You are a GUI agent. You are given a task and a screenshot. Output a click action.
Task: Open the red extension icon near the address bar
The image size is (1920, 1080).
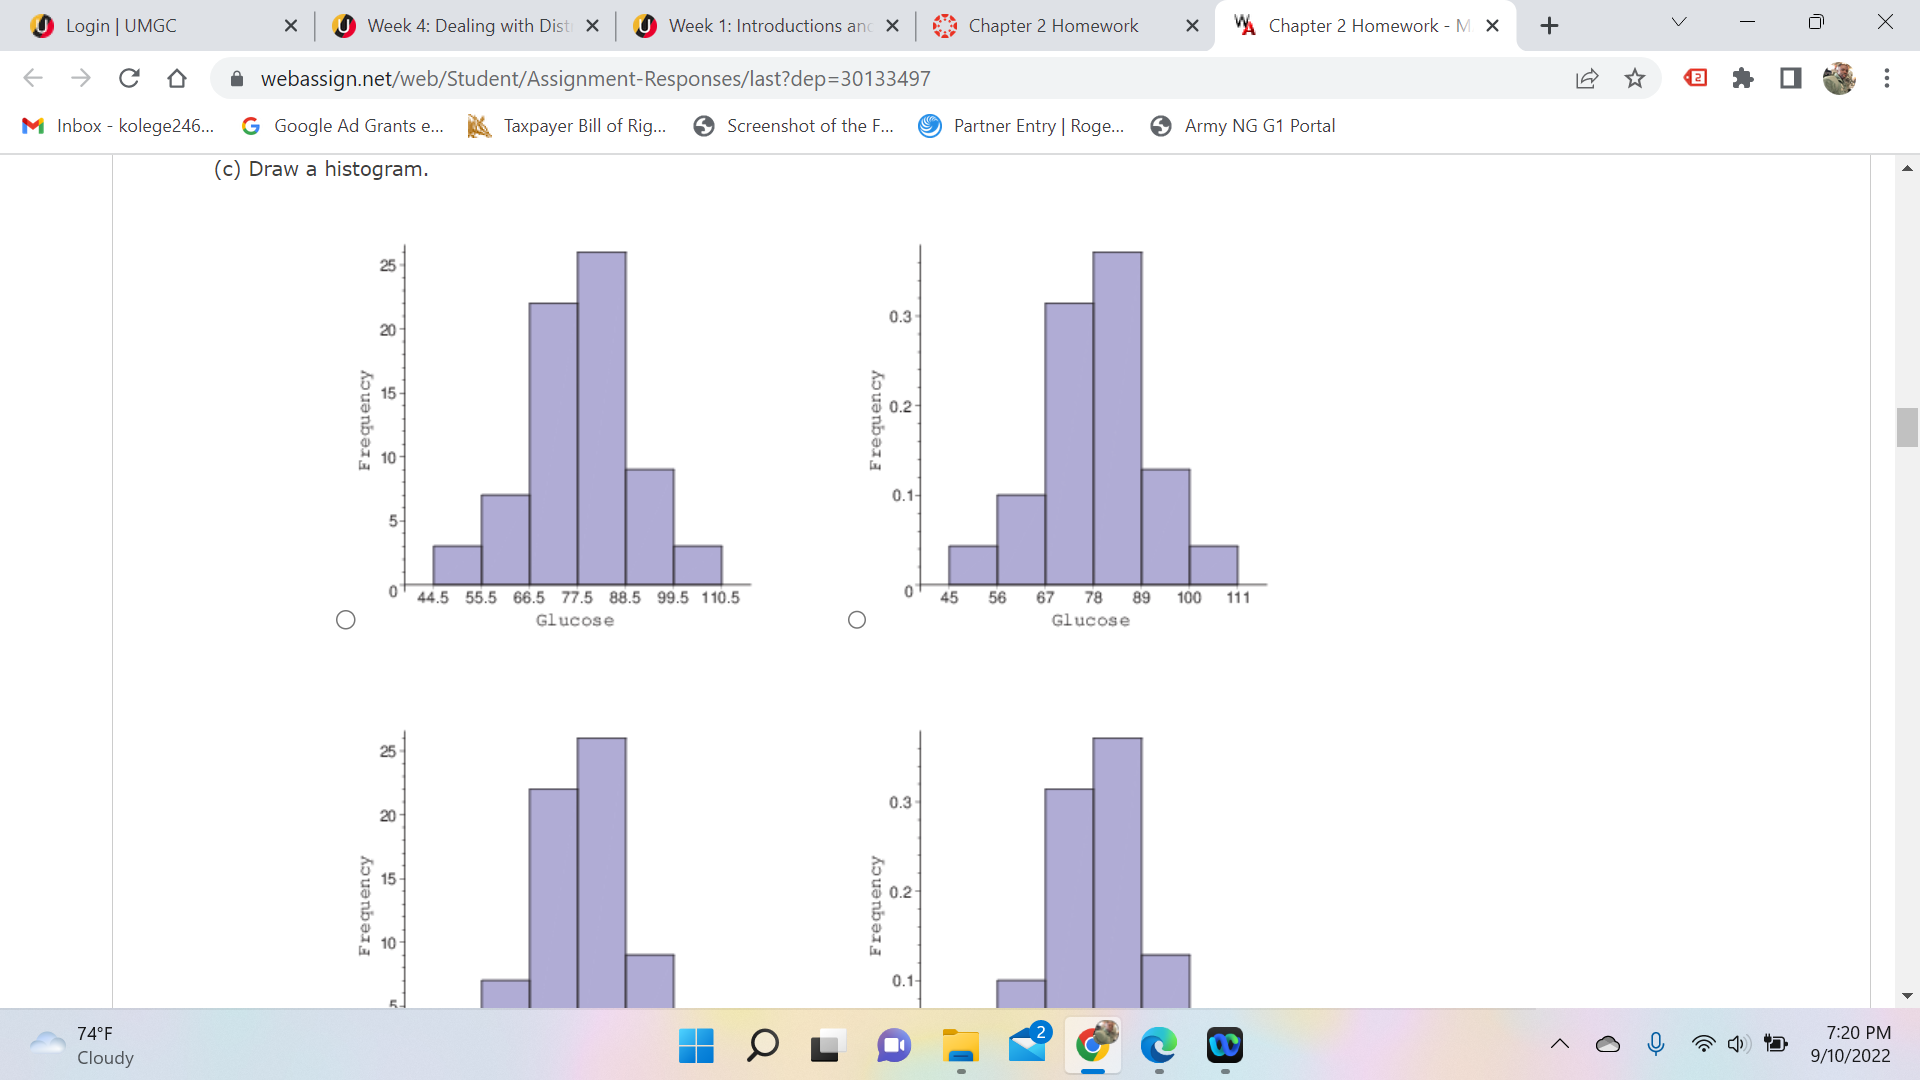(x=1695, y=78)
